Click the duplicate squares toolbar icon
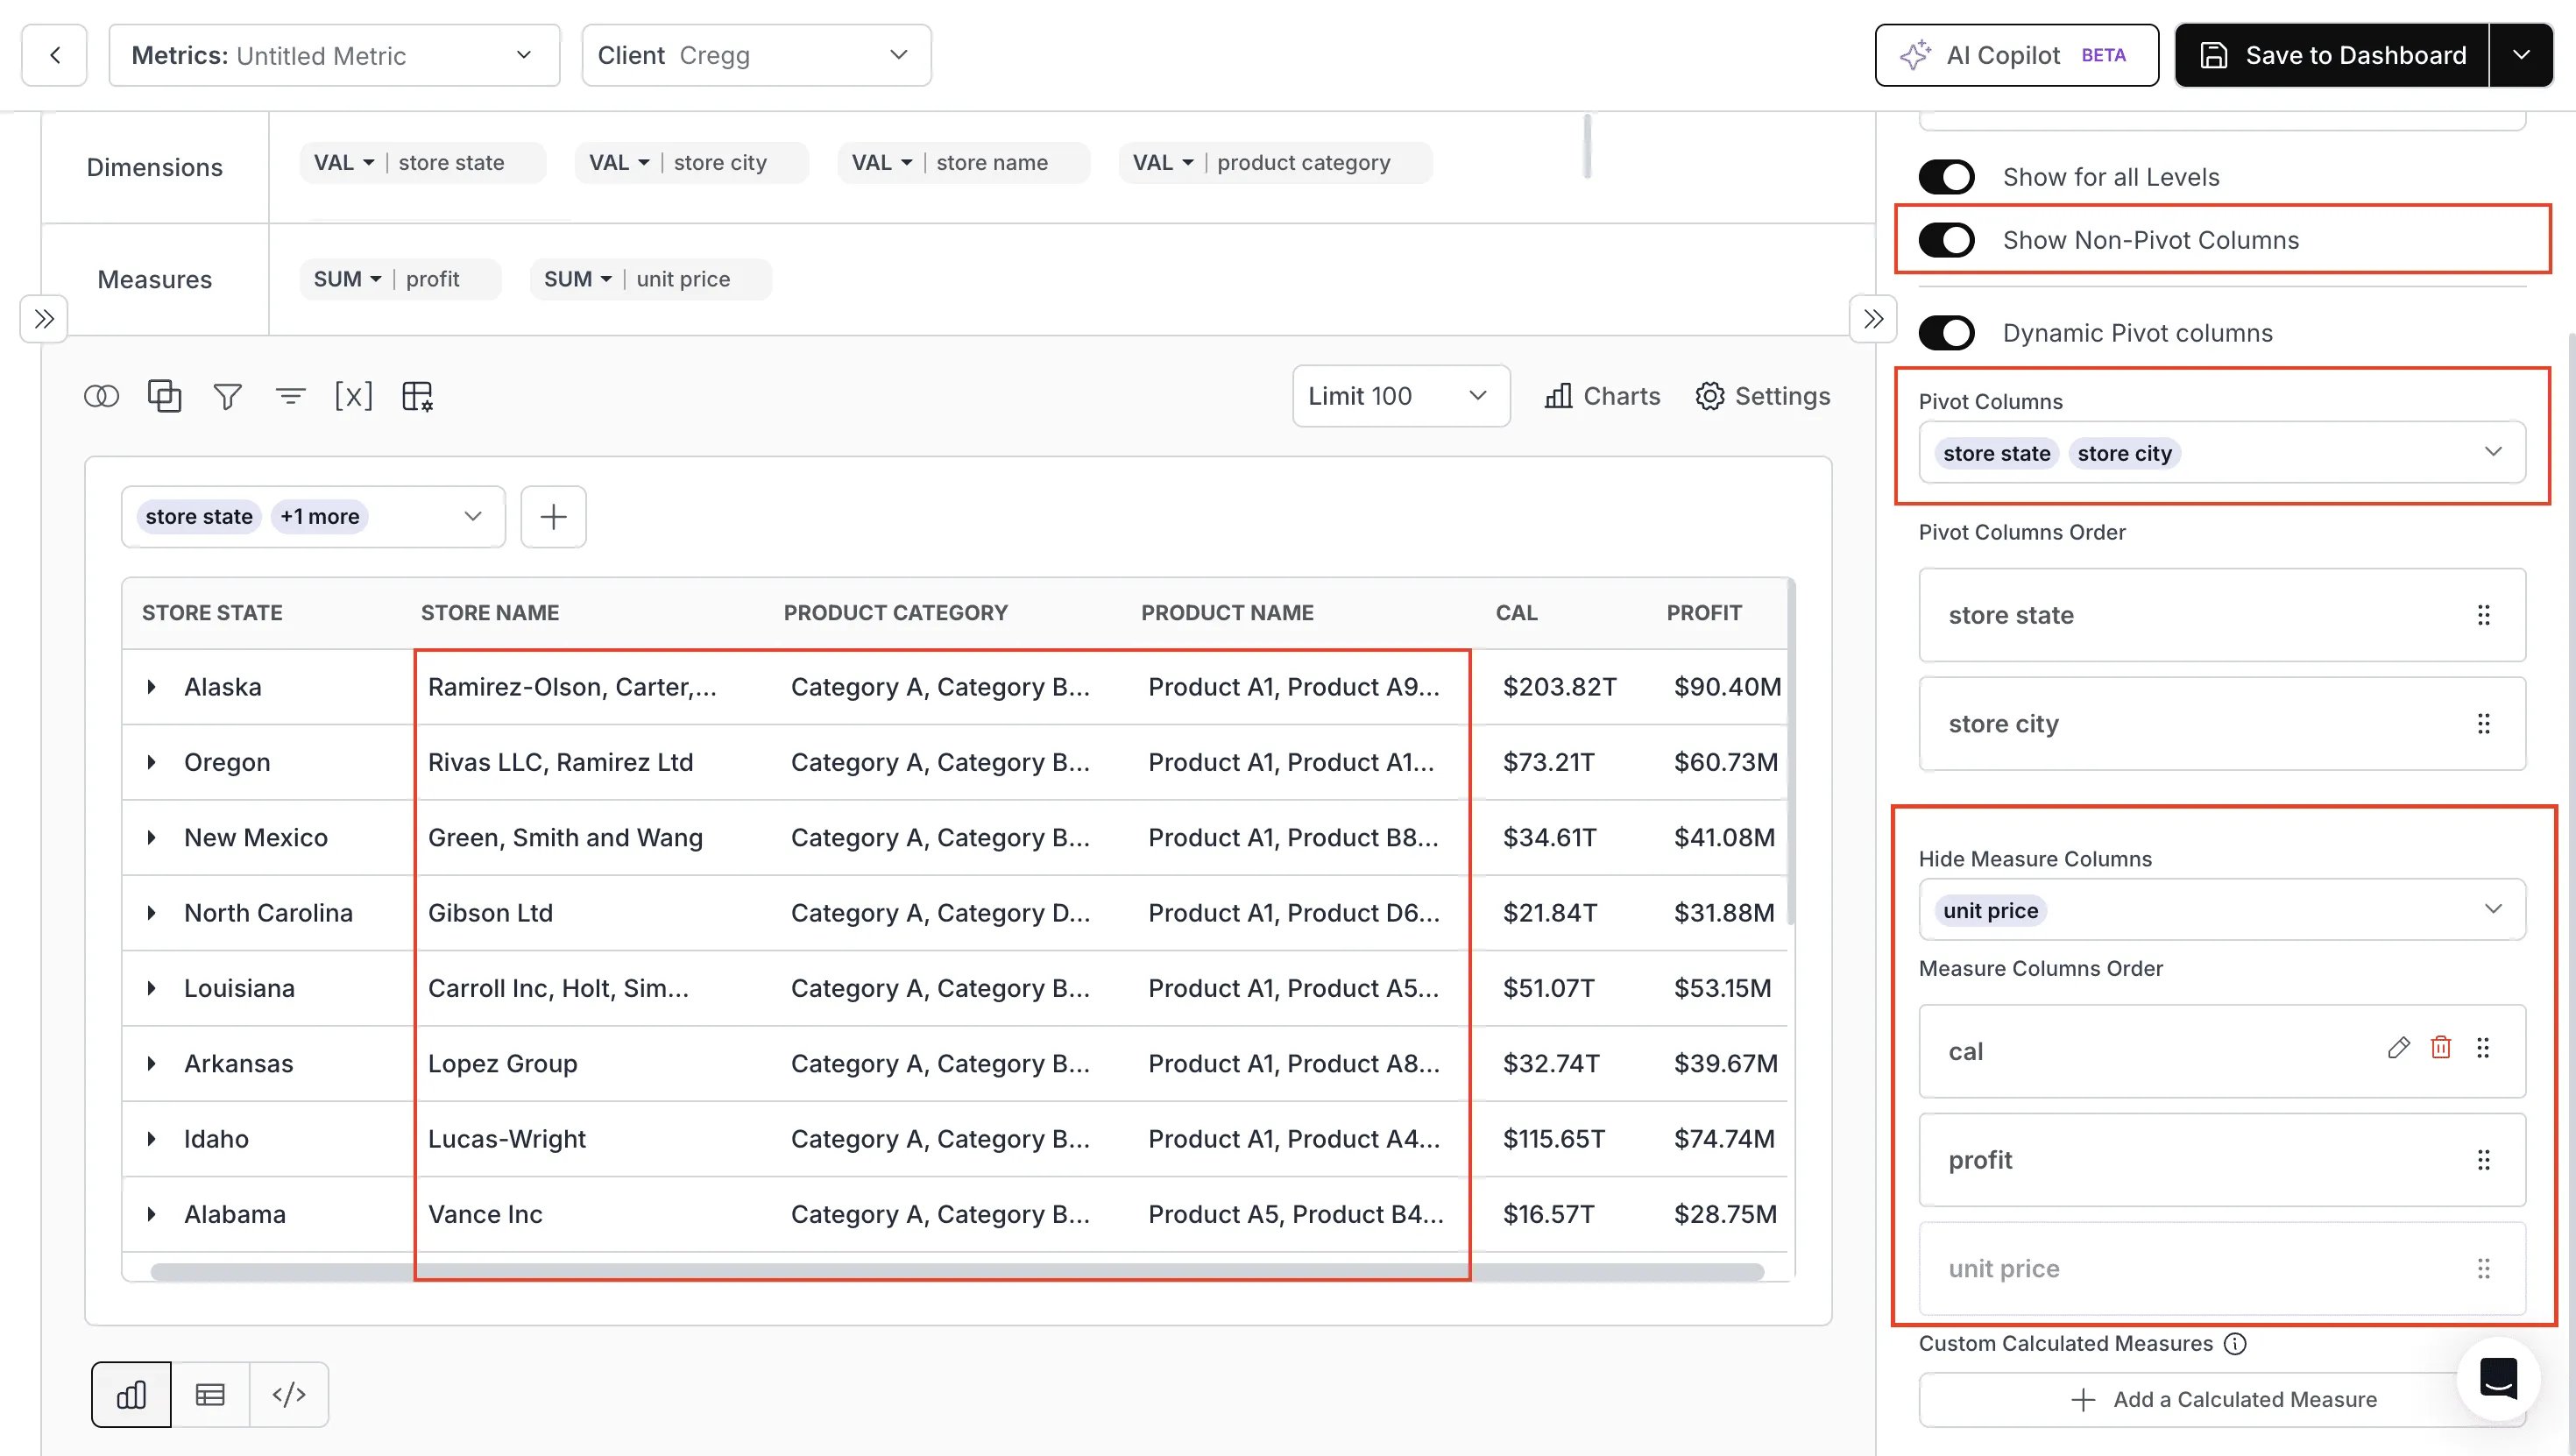 pyautogui.click(x=165, y=396)
